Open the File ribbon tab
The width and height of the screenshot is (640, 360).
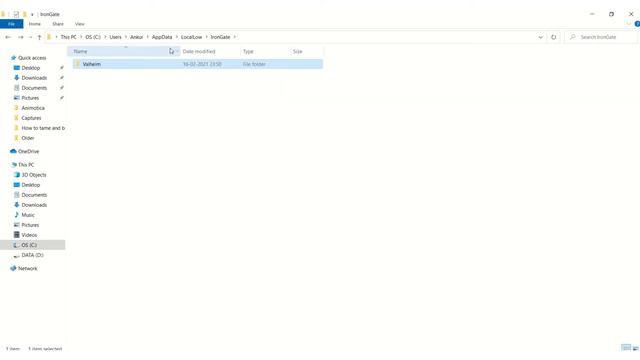[x=11, y=24]
